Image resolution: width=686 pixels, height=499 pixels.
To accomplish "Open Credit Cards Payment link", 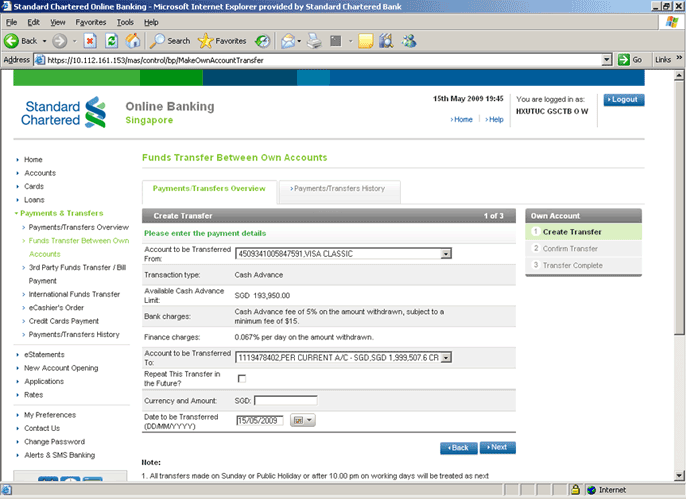I will [64, 321].
